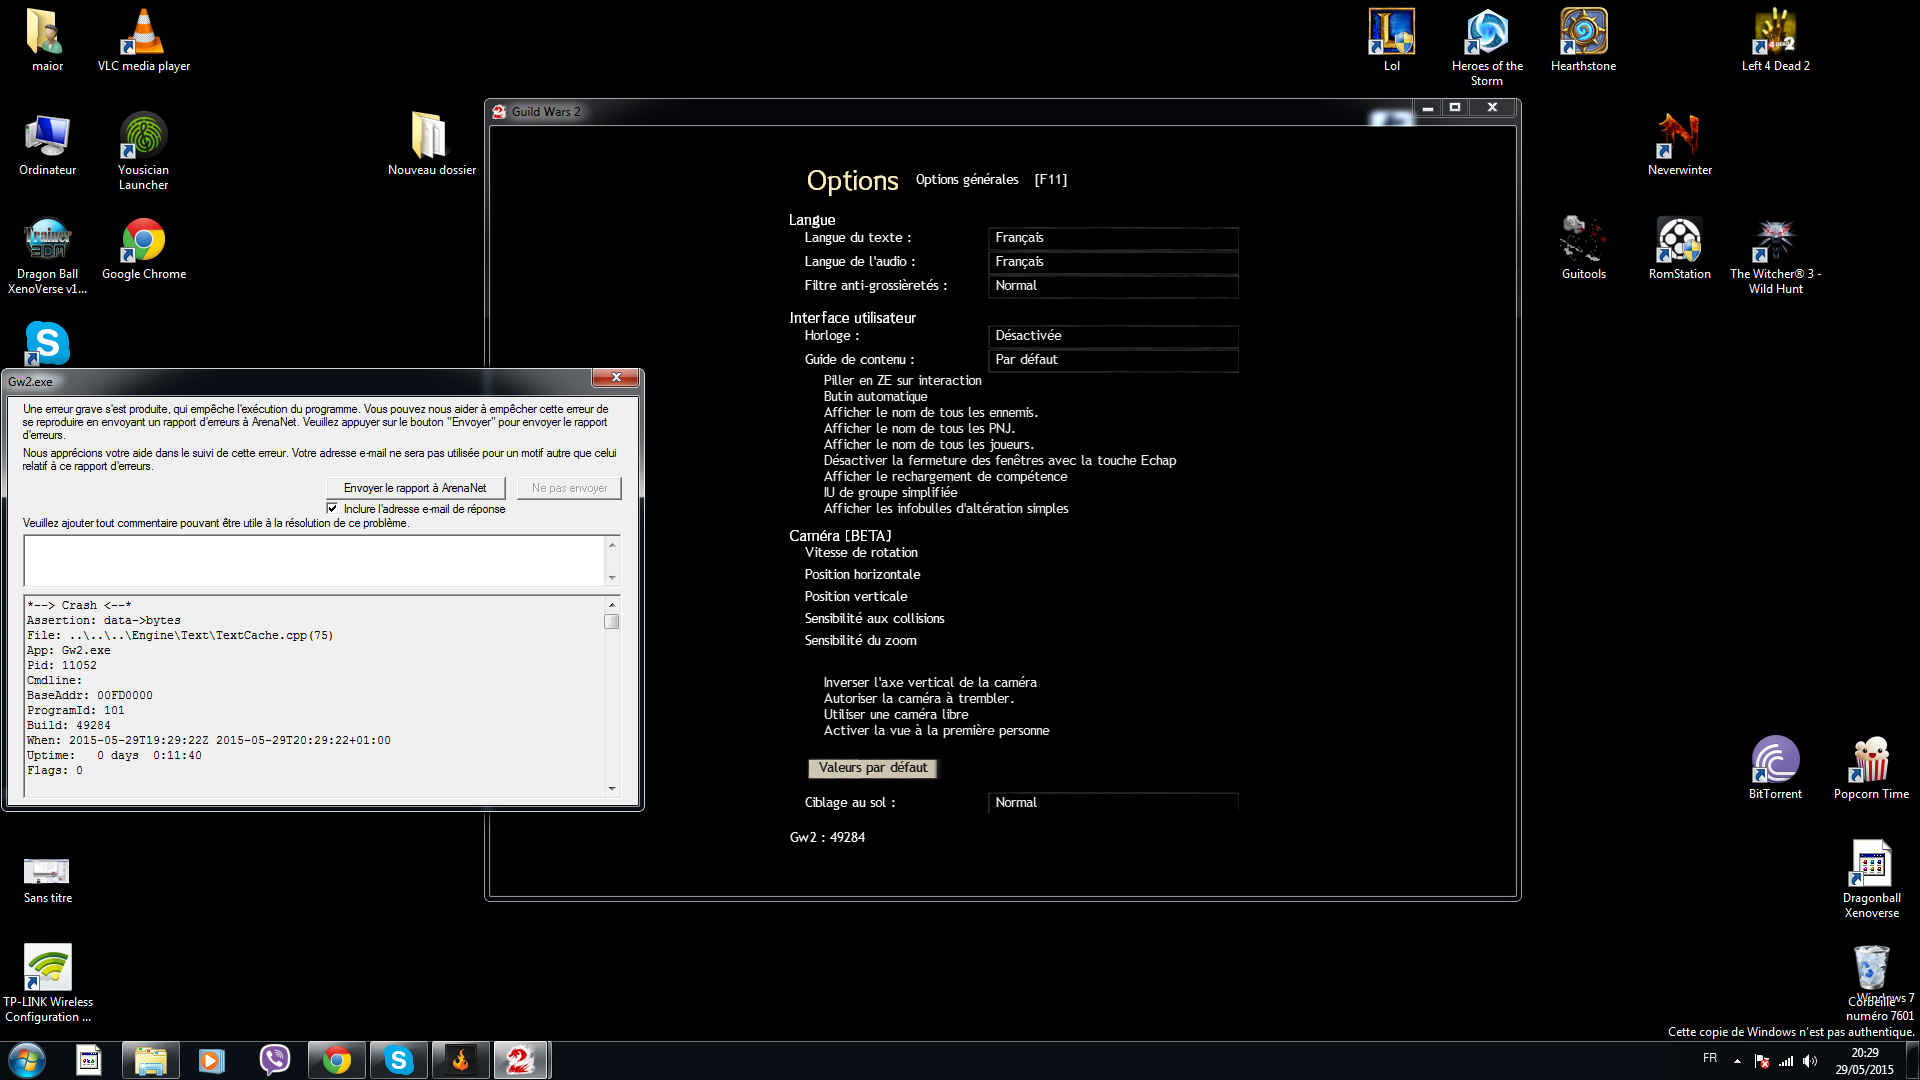Screen dimensions: 1920x1080
Task: Switch to Guild Wars 2 taskbar button
Action: [x=520, y=1060]
